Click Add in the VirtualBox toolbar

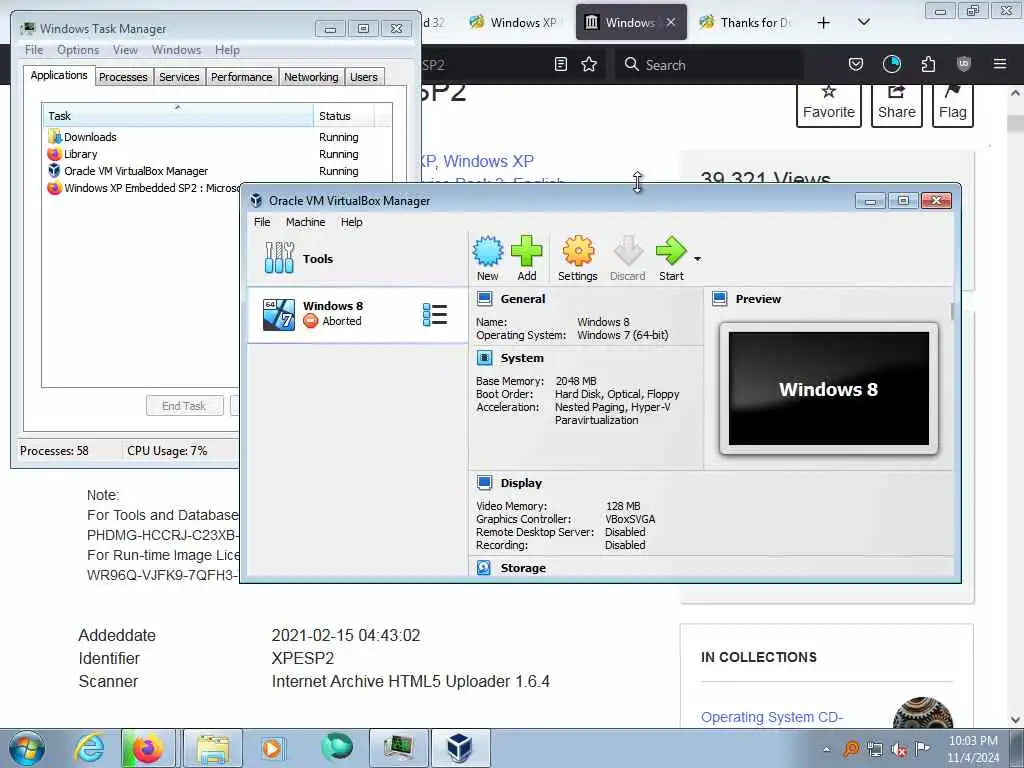tap(526, 259)
